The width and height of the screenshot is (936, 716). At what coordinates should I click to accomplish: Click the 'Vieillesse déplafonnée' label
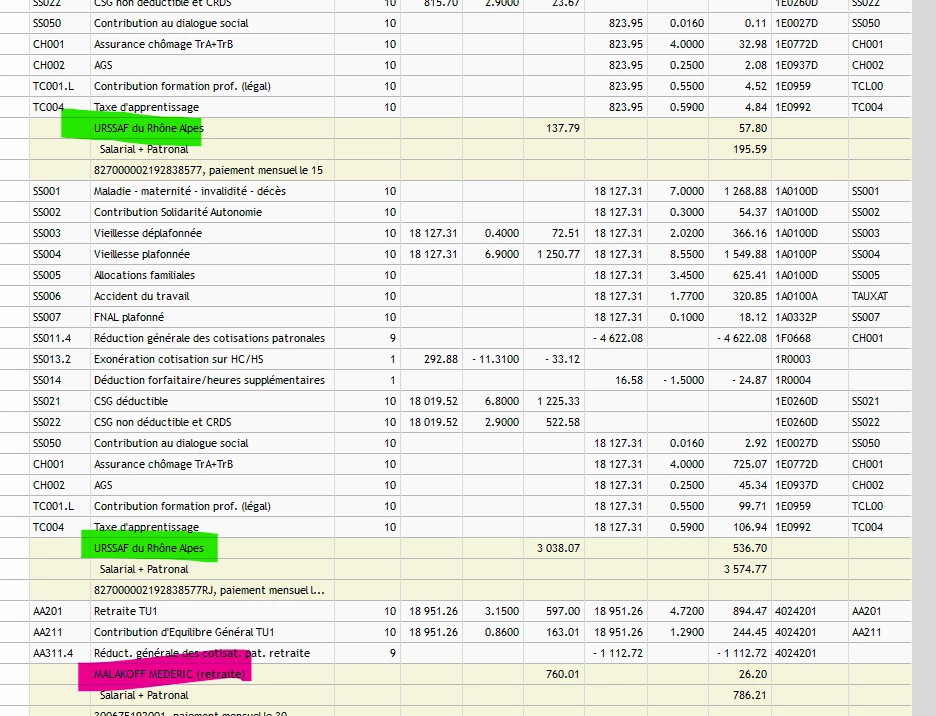[x=148, y=233]
